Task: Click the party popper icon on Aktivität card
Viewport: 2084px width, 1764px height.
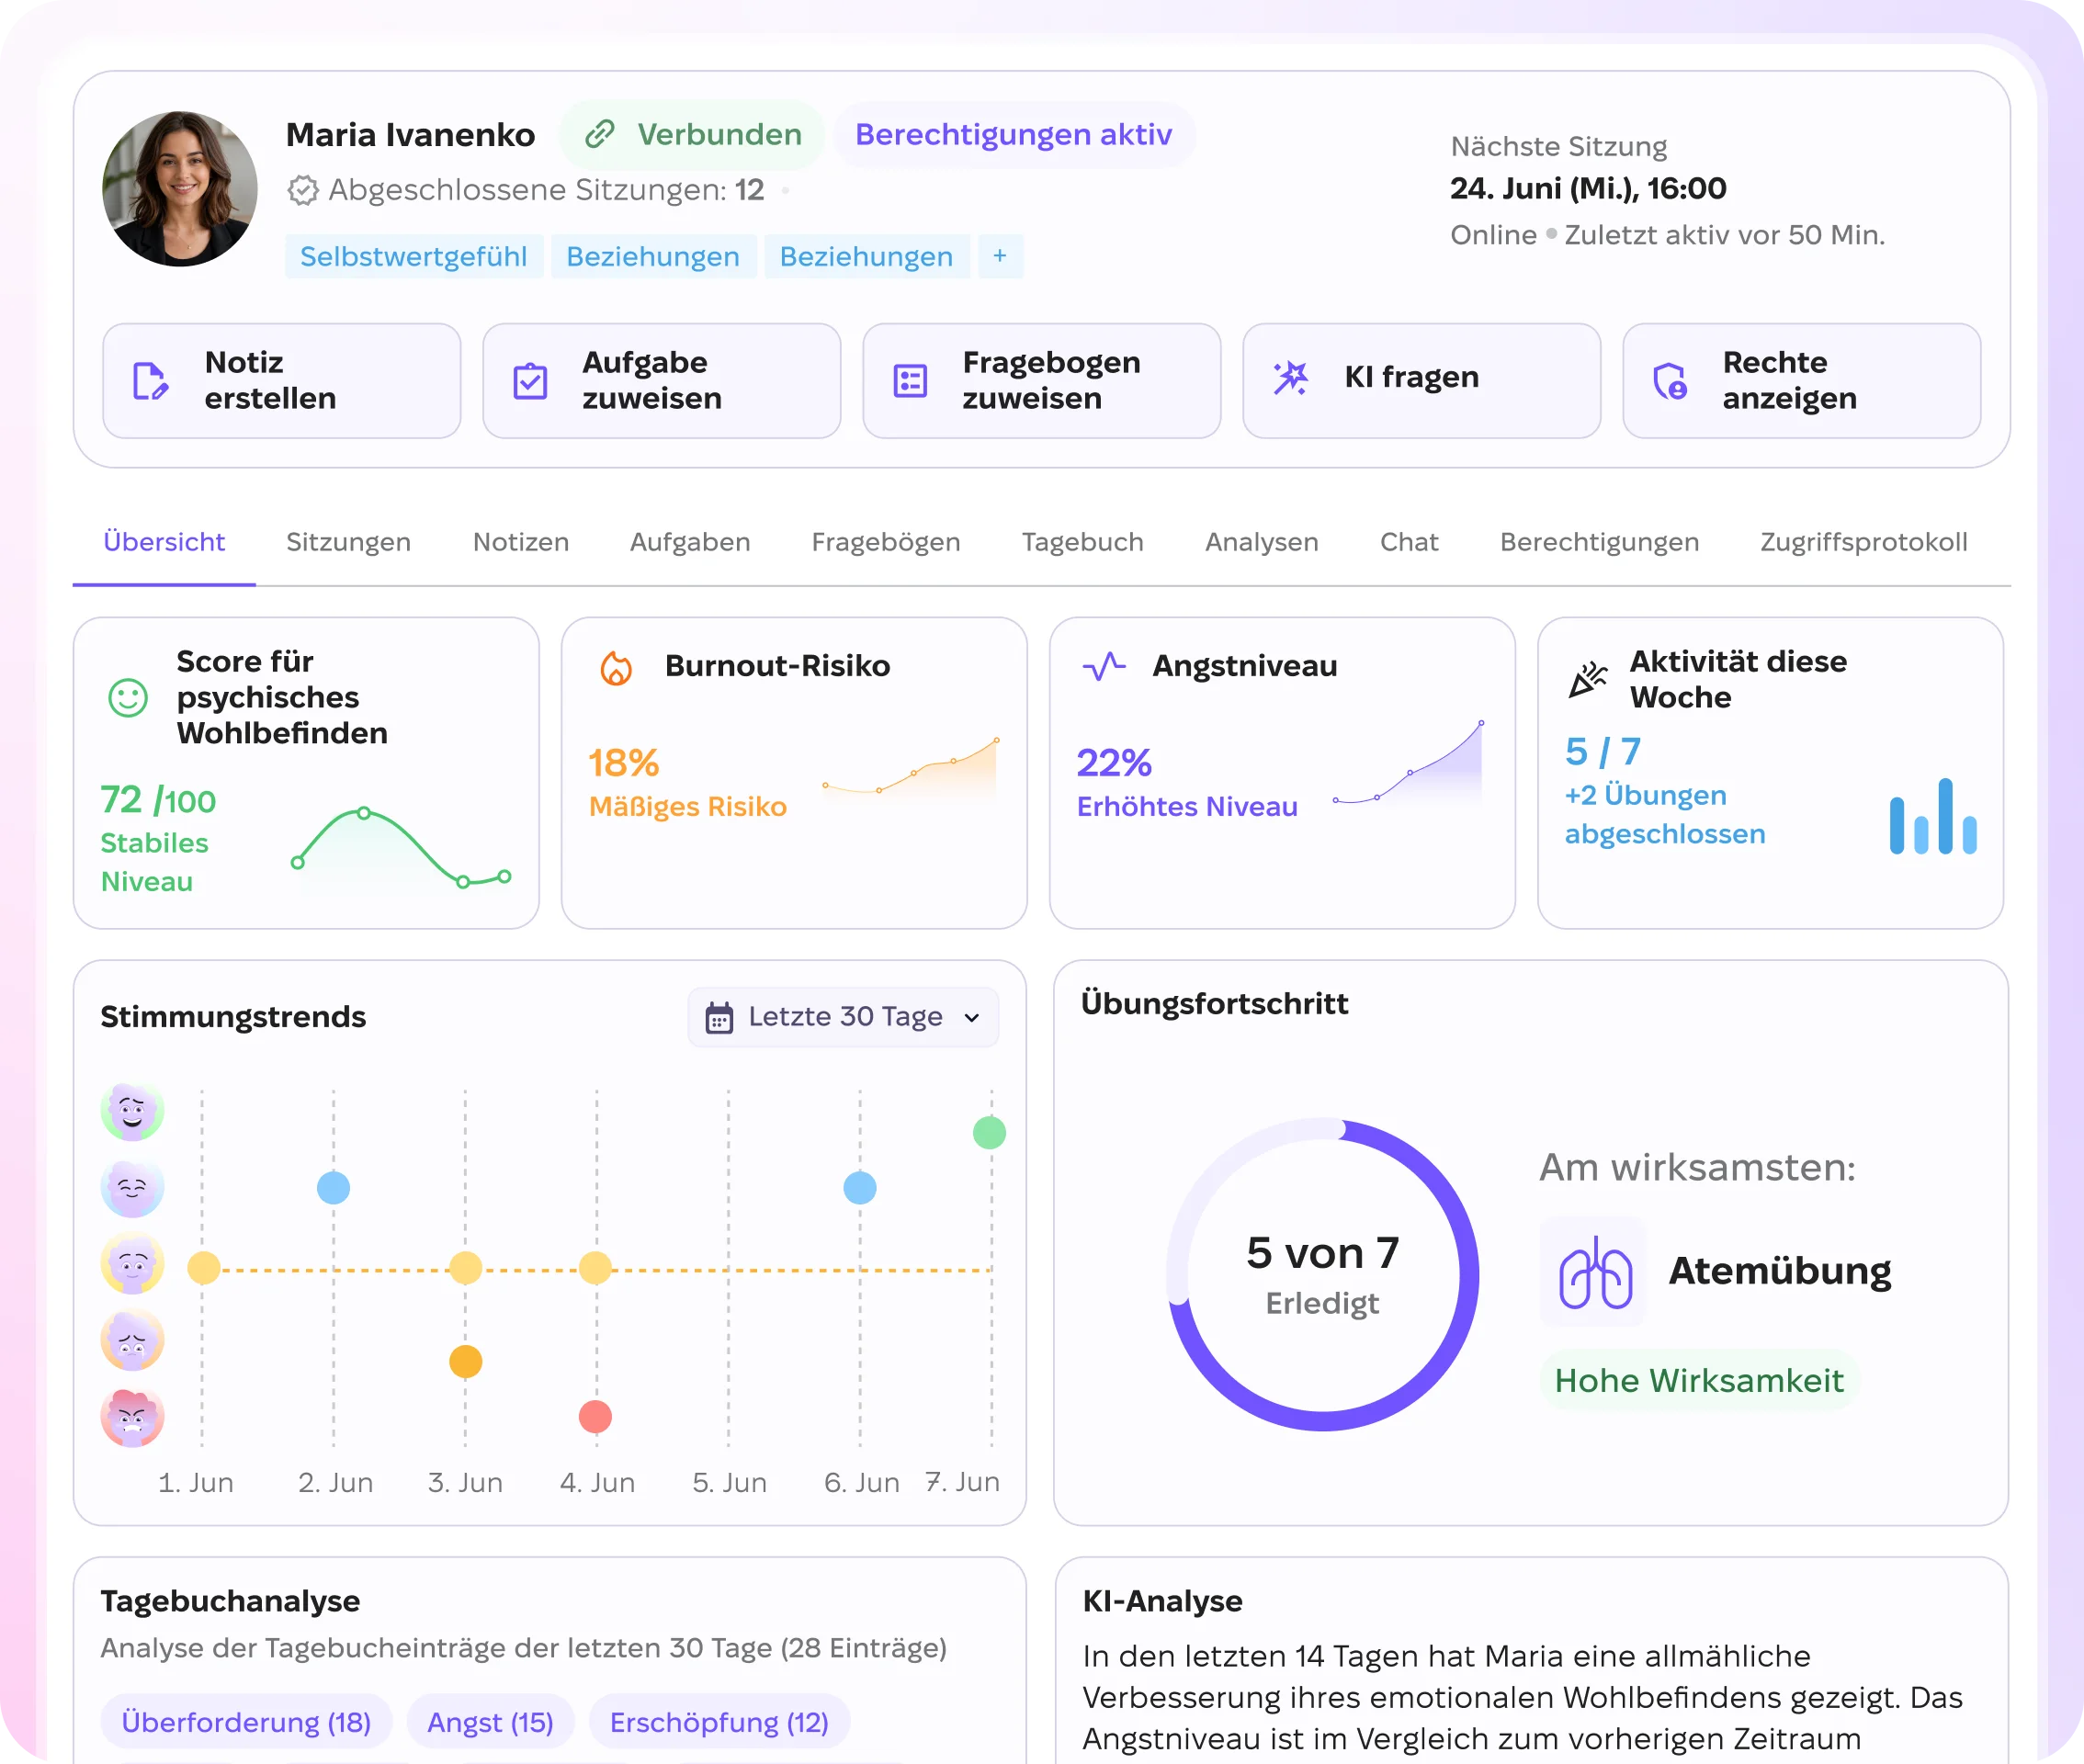Action: 1587,680
